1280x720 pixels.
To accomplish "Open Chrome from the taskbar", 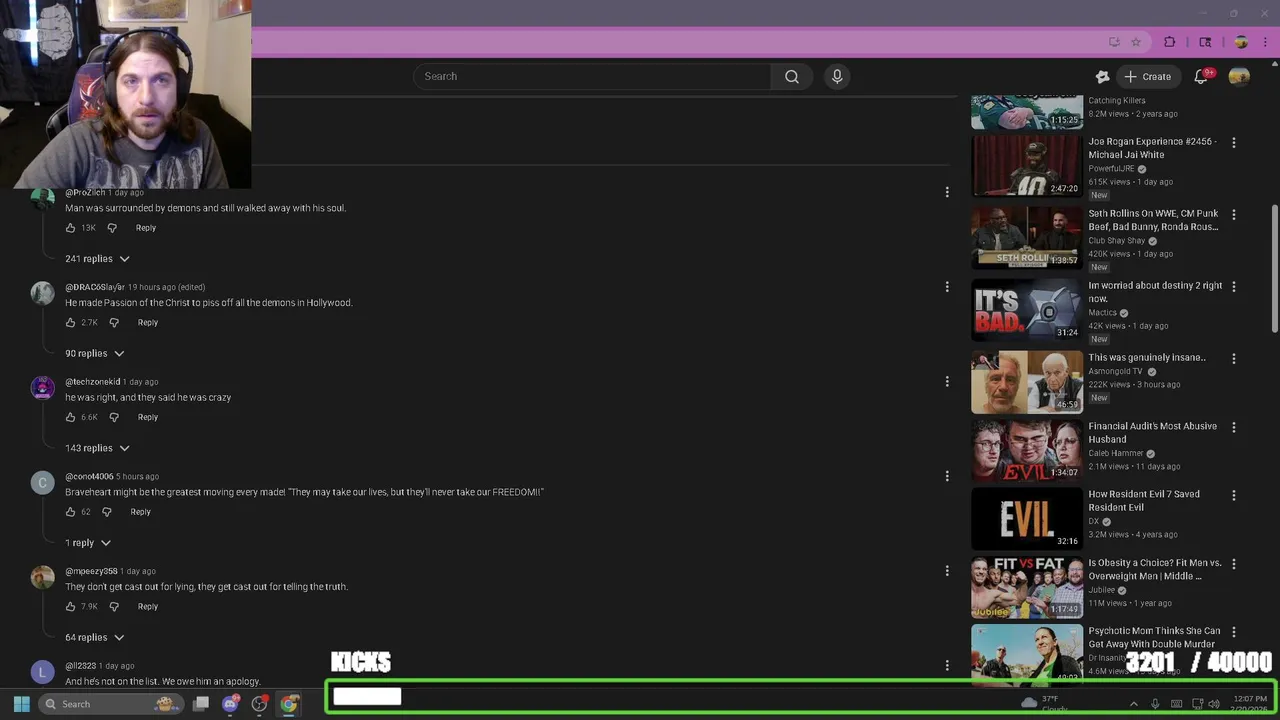I will 288,704.
